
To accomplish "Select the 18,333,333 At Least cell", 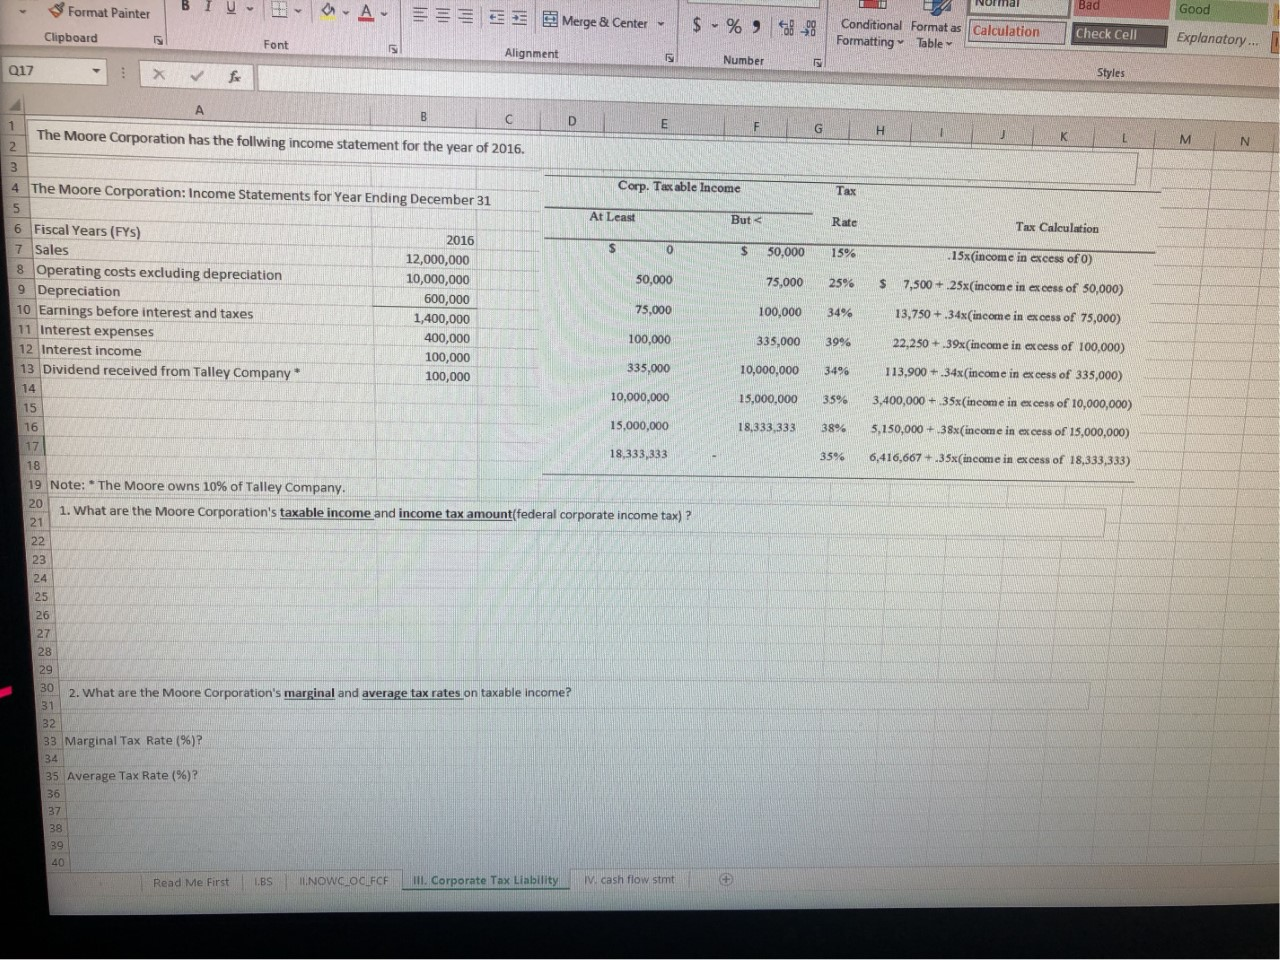I will (x=638, y=453).
